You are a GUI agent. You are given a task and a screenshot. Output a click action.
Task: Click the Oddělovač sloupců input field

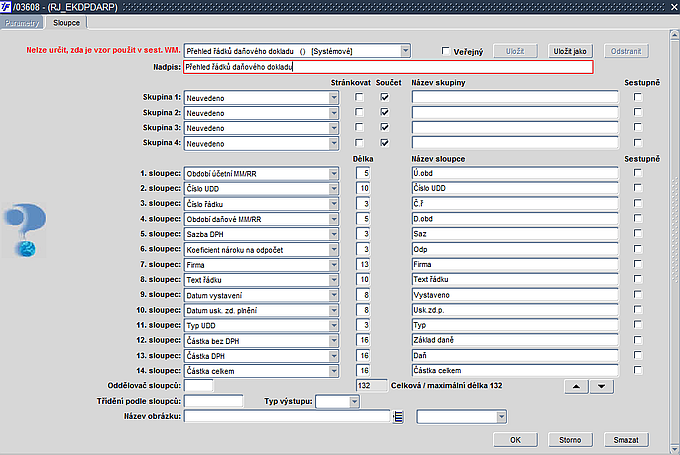coord(199,385)
